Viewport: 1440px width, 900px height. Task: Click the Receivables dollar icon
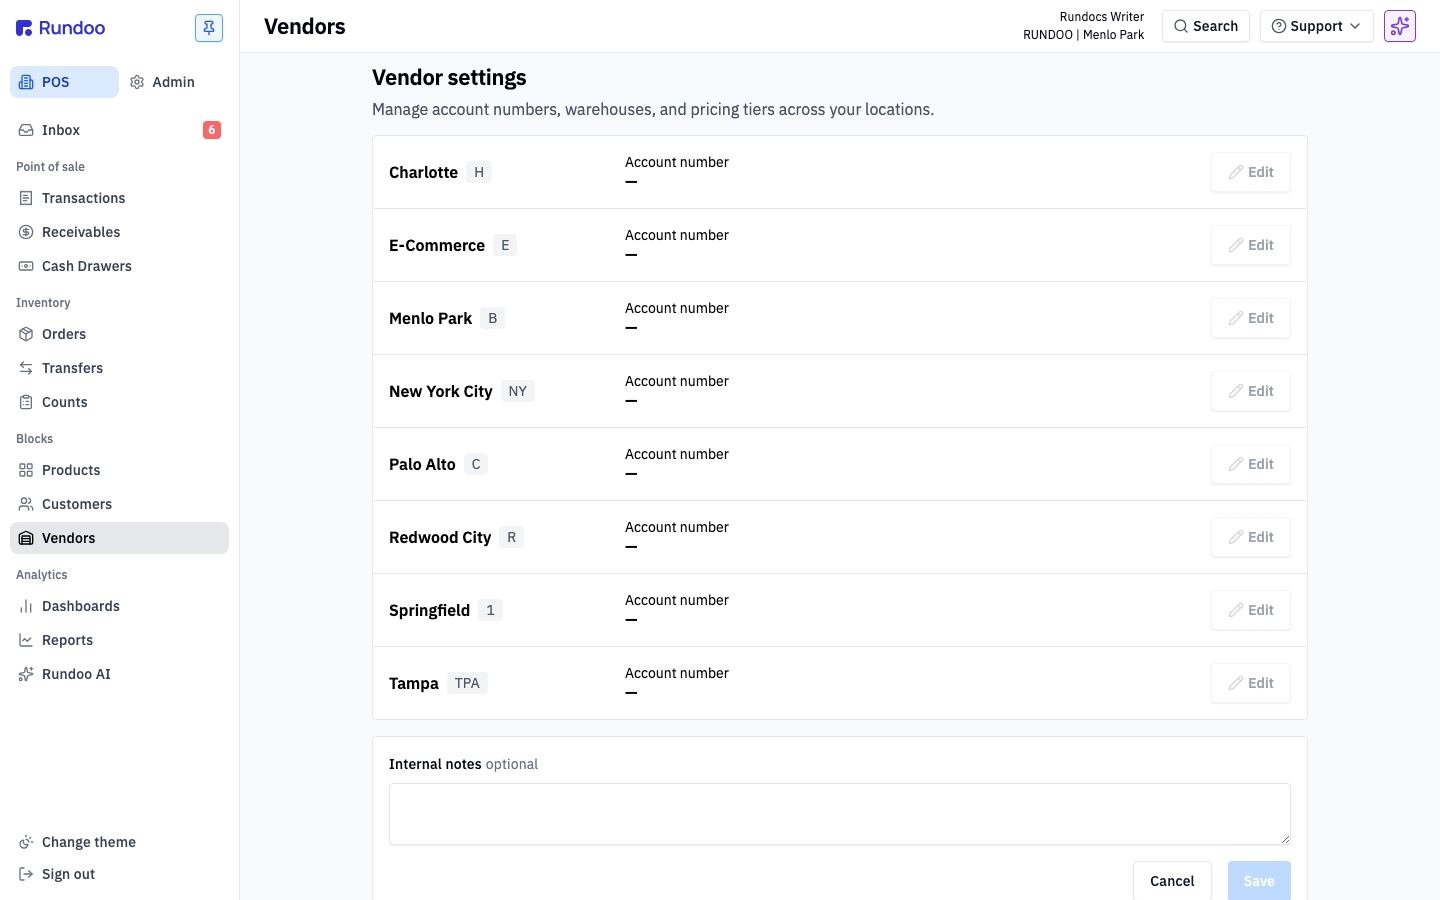tap(26, 232)
